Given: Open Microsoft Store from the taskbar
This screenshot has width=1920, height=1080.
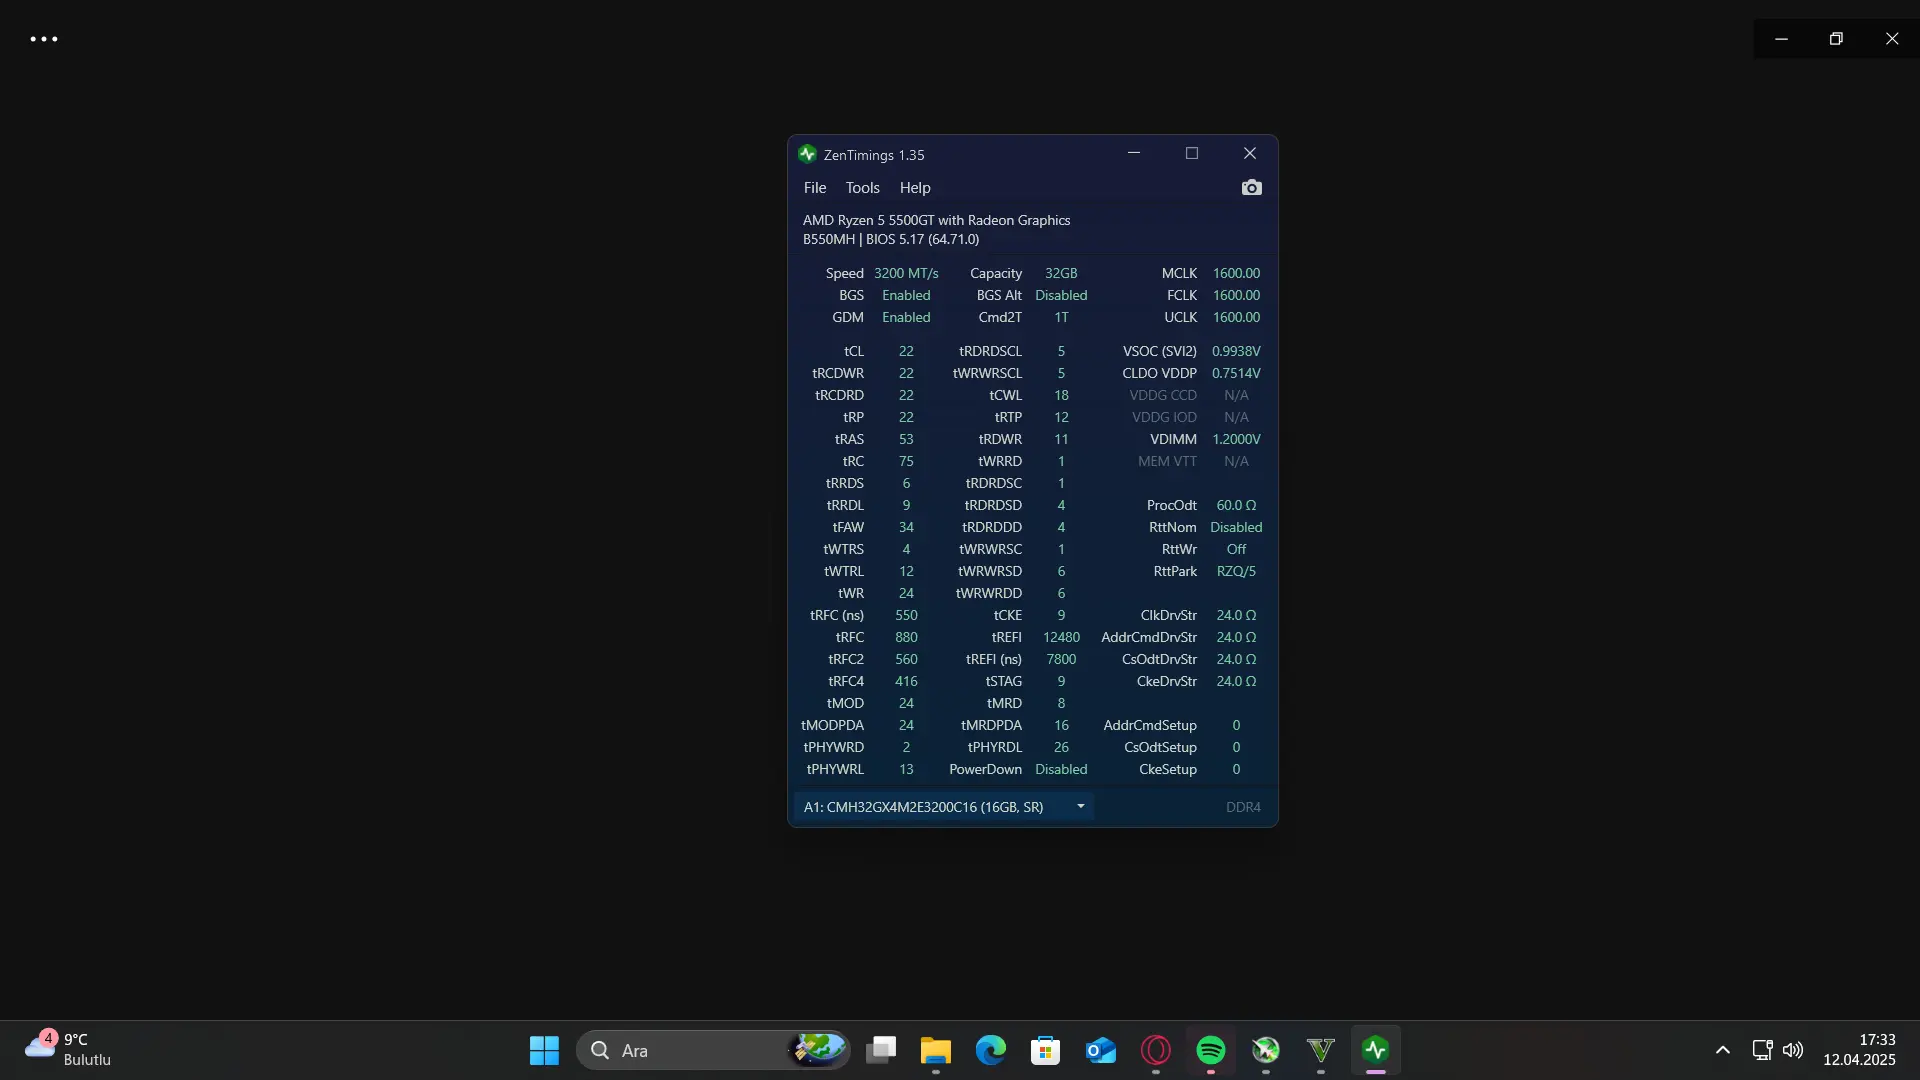Looking at the screenshot, I should [x=1046, y=1050].
